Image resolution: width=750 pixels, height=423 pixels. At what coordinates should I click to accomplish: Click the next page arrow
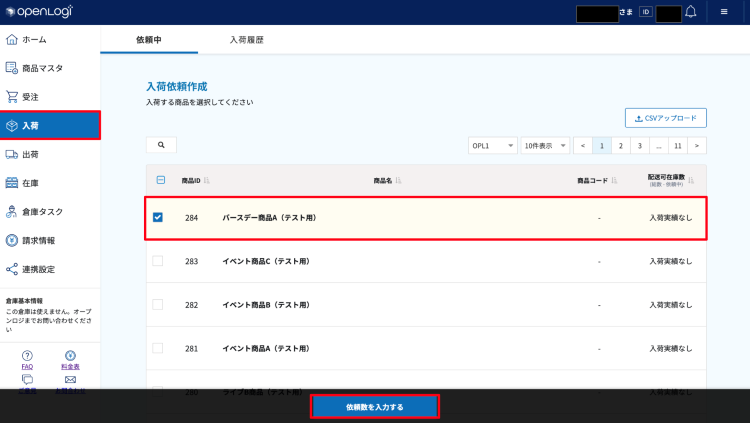697,145
